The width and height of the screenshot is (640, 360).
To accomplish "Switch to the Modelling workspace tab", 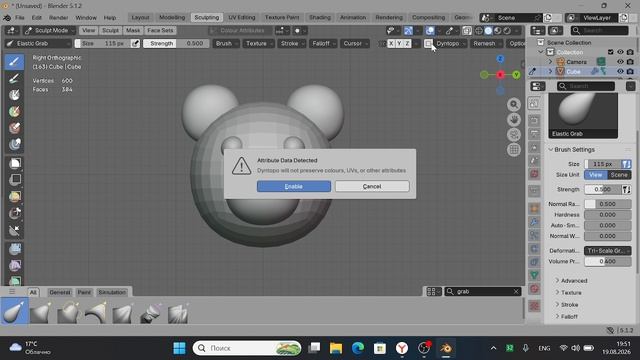I will 172,18.
